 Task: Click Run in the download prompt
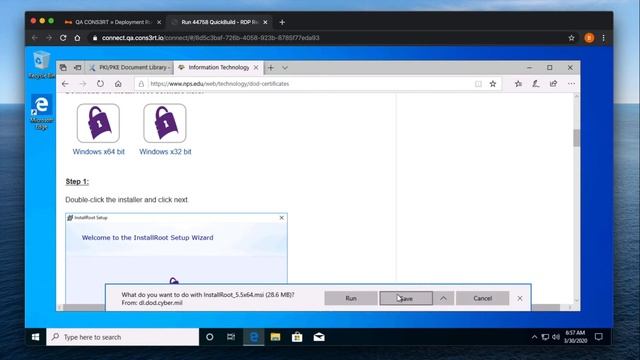click(x=351, y=298)
